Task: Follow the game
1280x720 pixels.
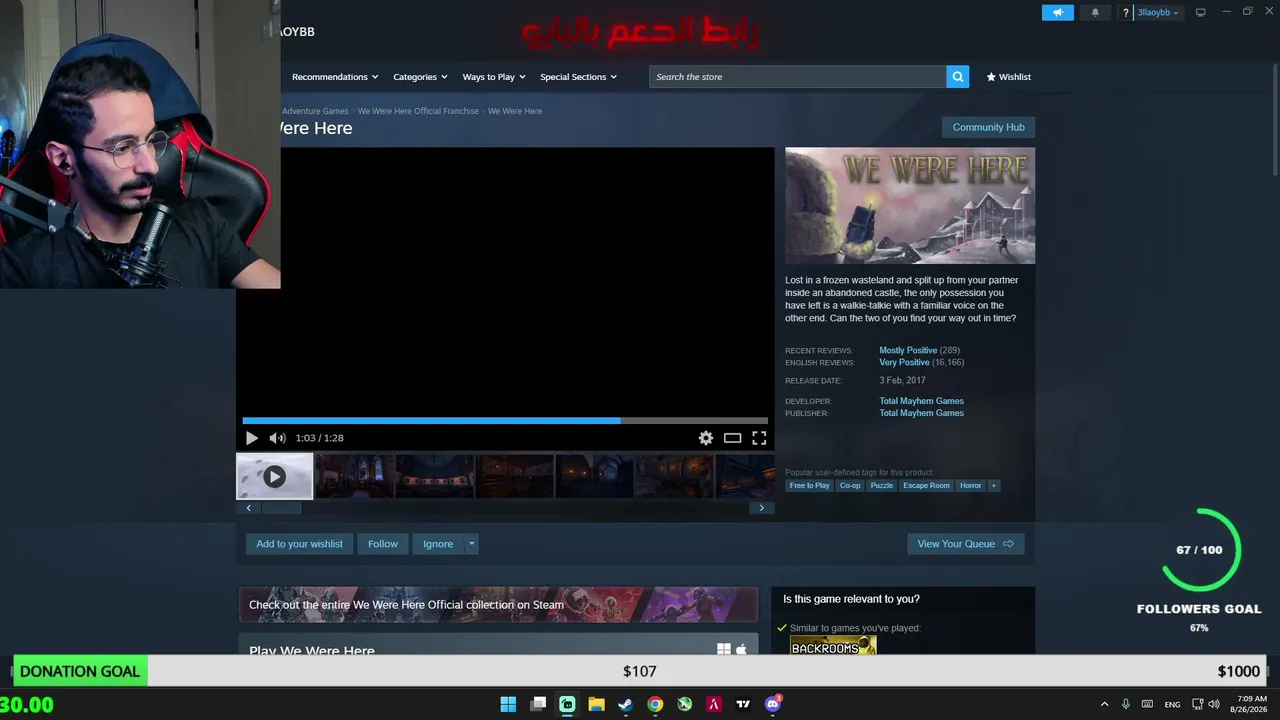Action: click(383, 544)
